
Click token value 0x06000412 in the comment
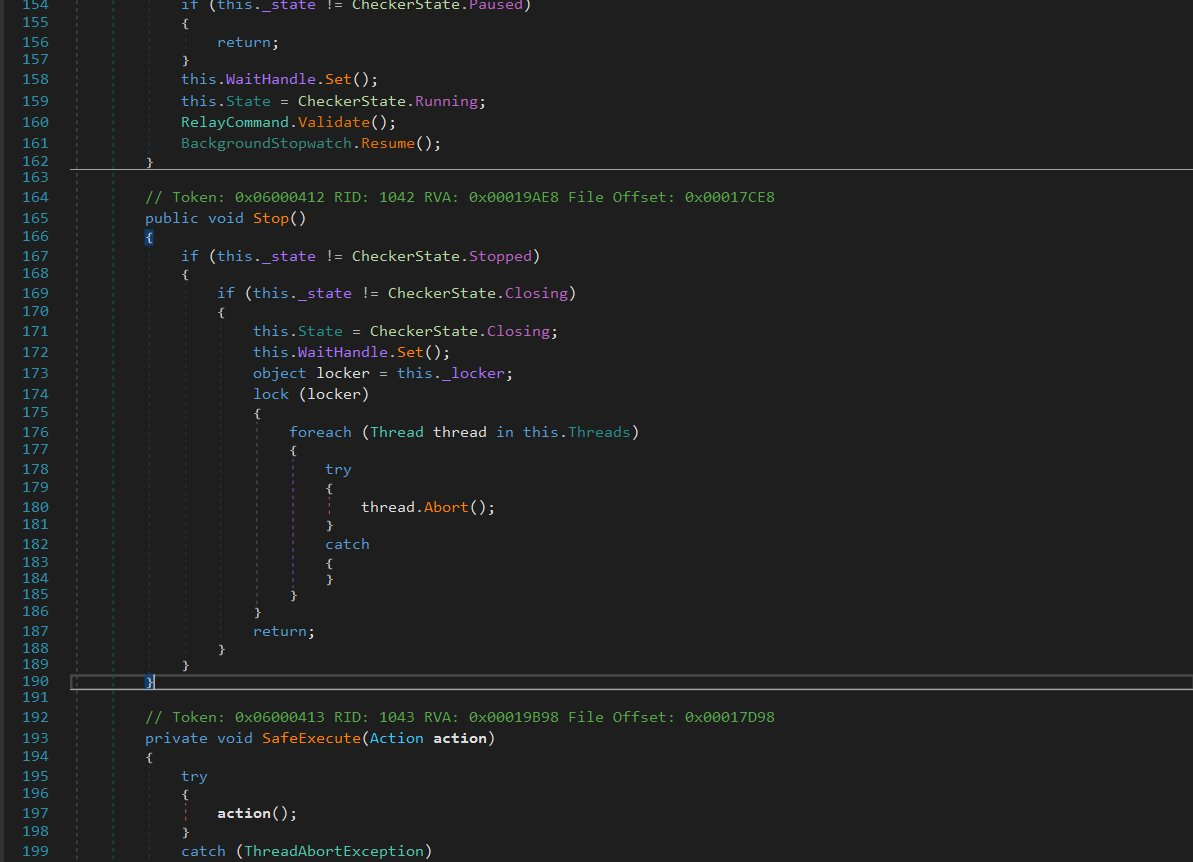point(279,198)
